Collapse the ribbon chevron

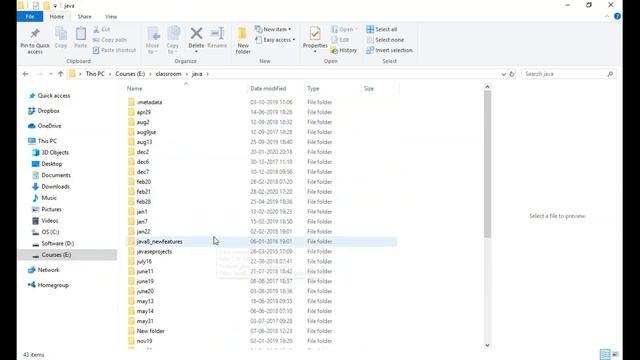(607, 16)
